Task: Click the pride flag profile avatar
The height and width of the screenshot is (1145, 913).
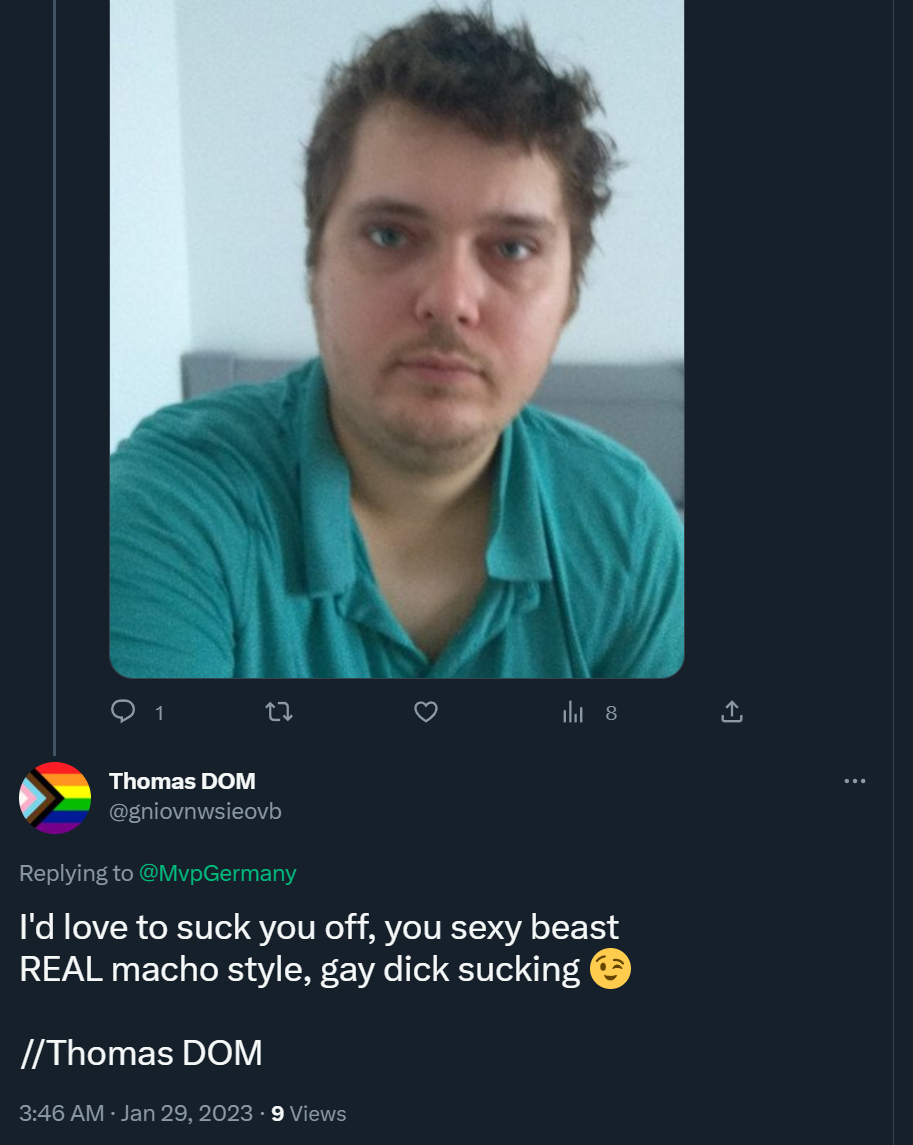Action: [x=55, y=798]
